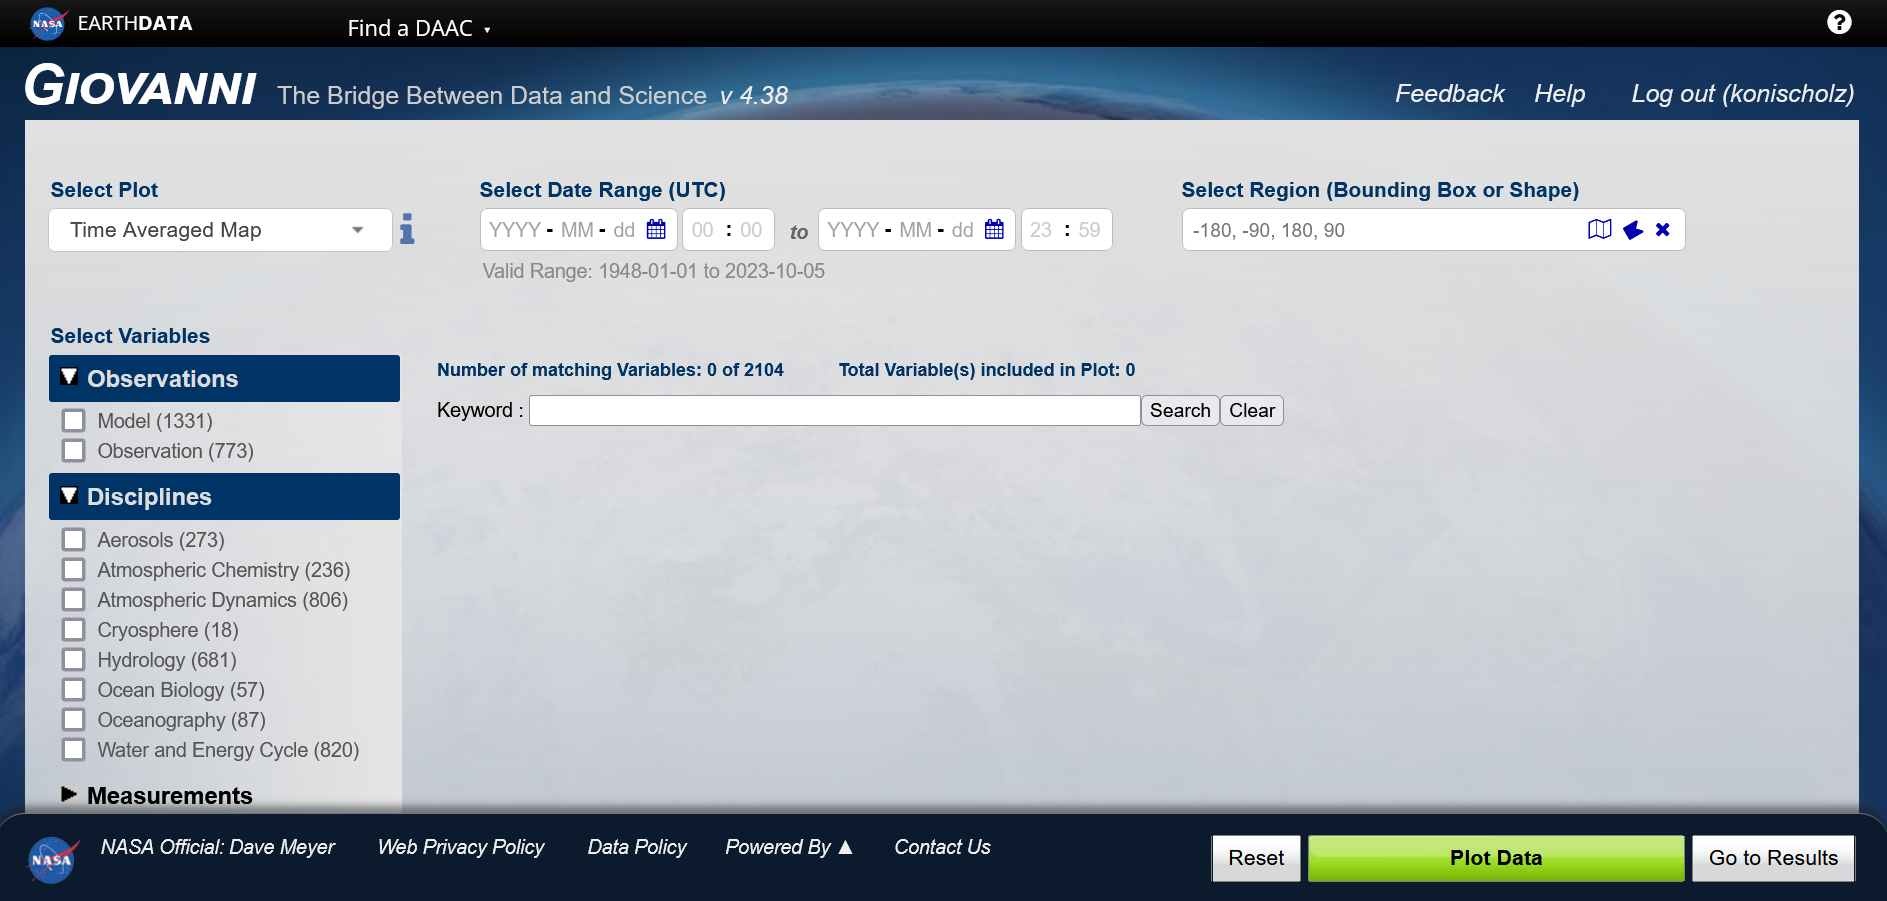1887x901 pixels.
Task: Enable the Aerosols (273) filter
Action: click(x=74, y=539)
